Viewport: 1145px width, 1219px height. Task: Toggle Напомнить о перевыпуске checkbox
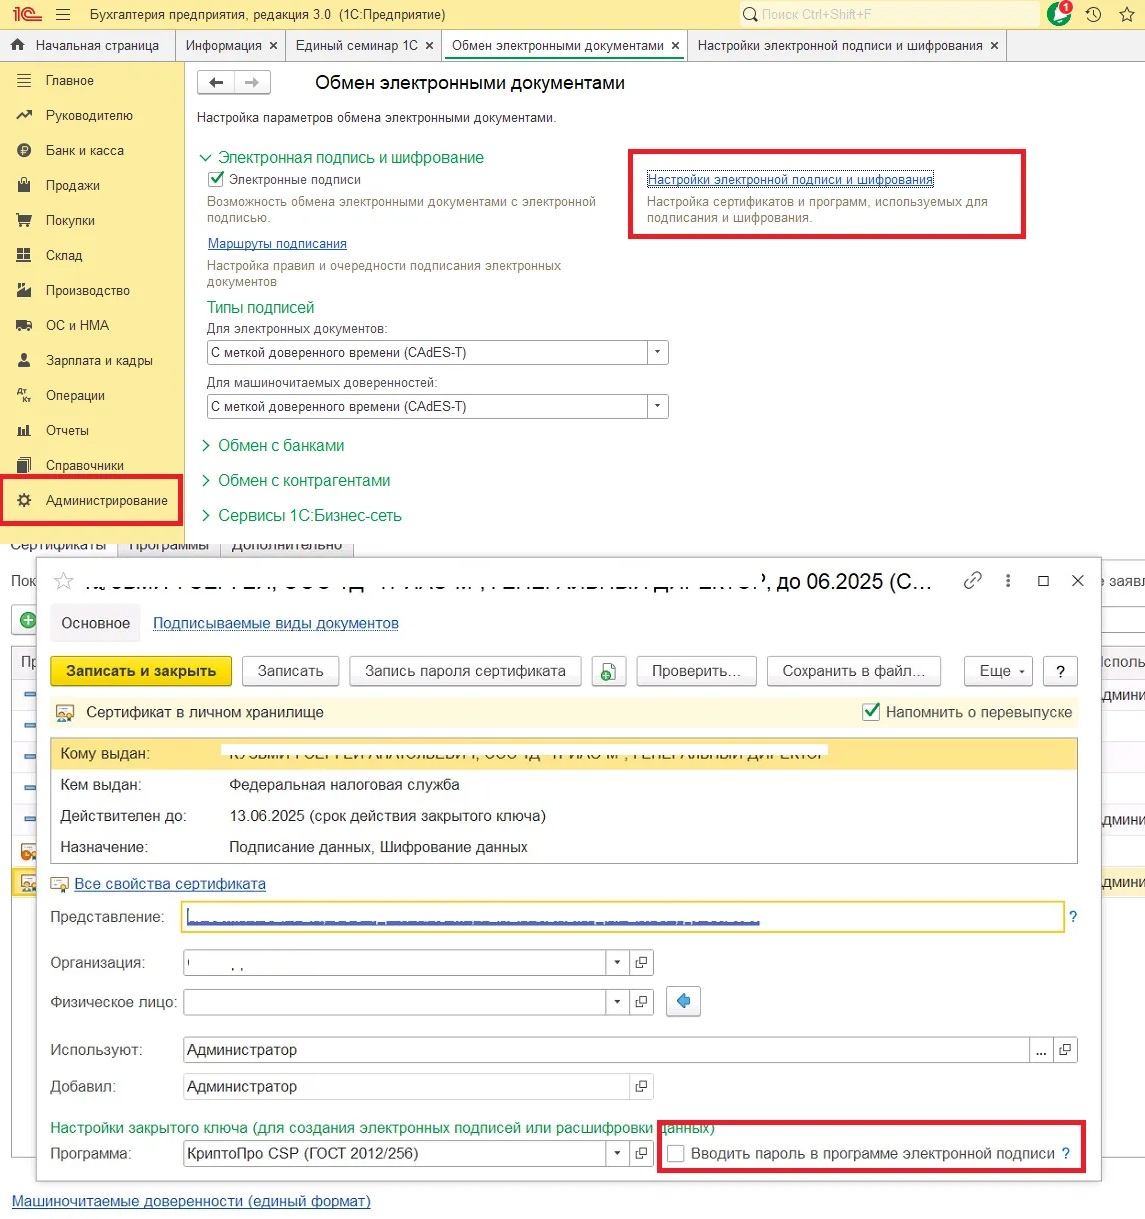click(x=870, y=712)
